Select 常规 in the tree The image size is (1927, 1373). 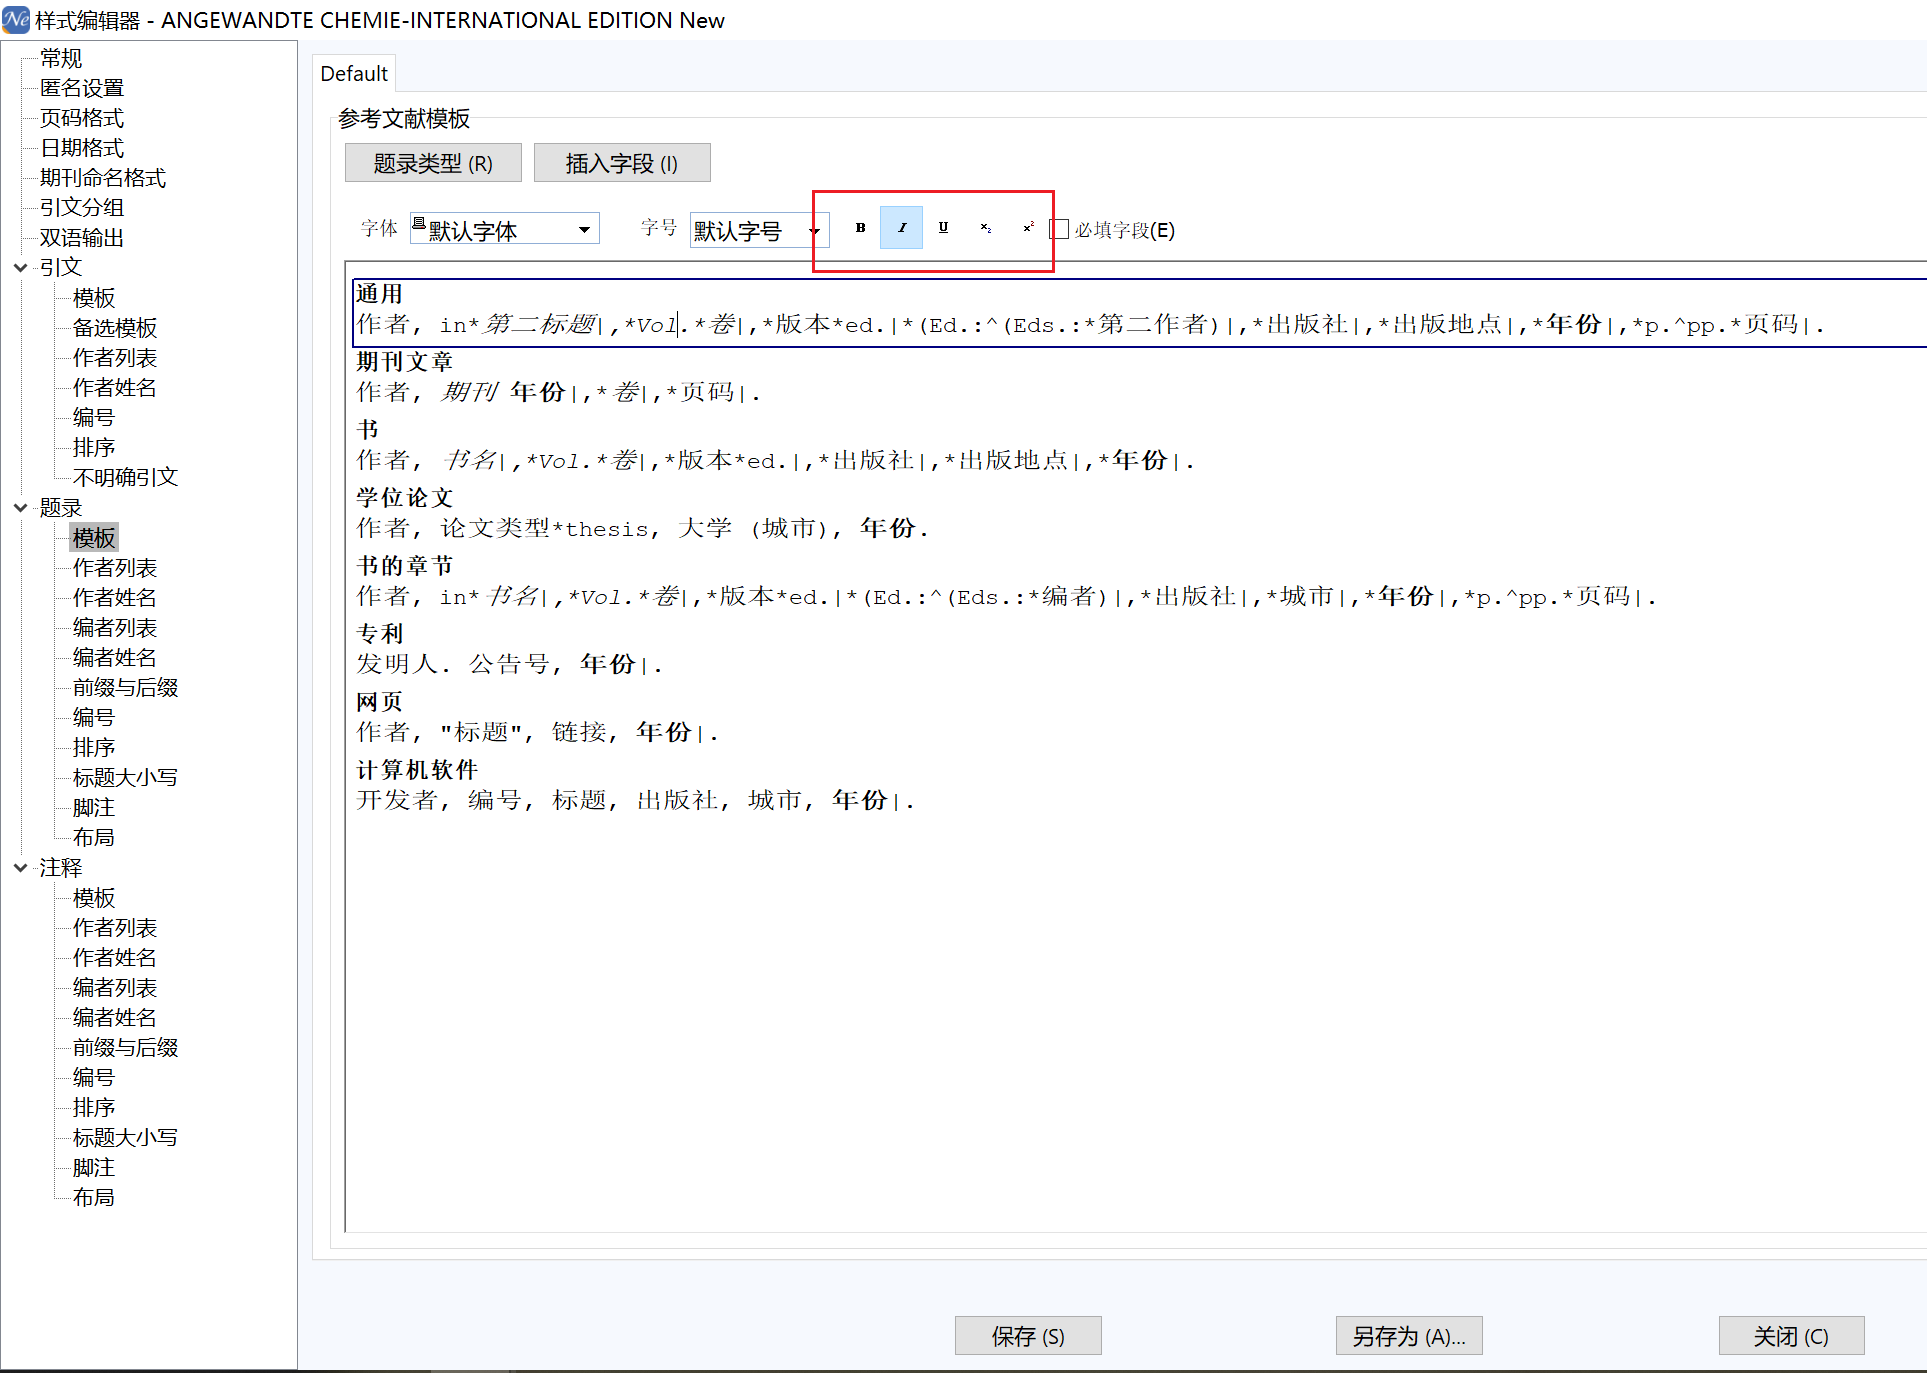(x=61, y=58)
